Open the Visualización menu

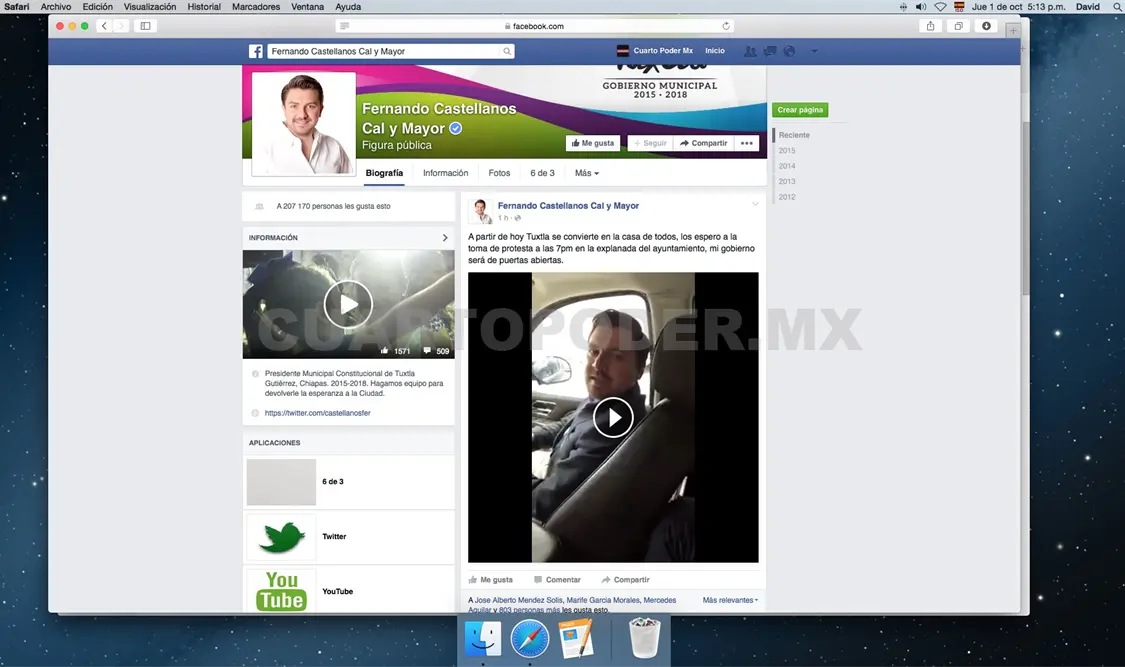150,6
